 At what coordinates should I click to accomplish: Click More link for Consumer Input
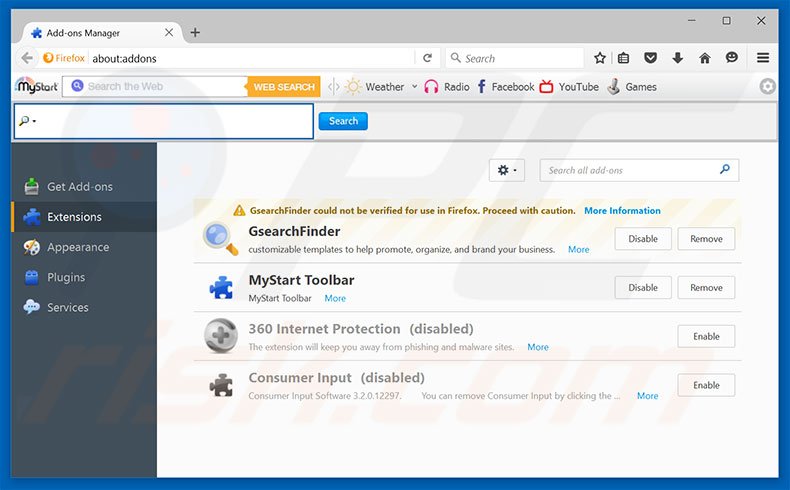(x=647, y=396)
